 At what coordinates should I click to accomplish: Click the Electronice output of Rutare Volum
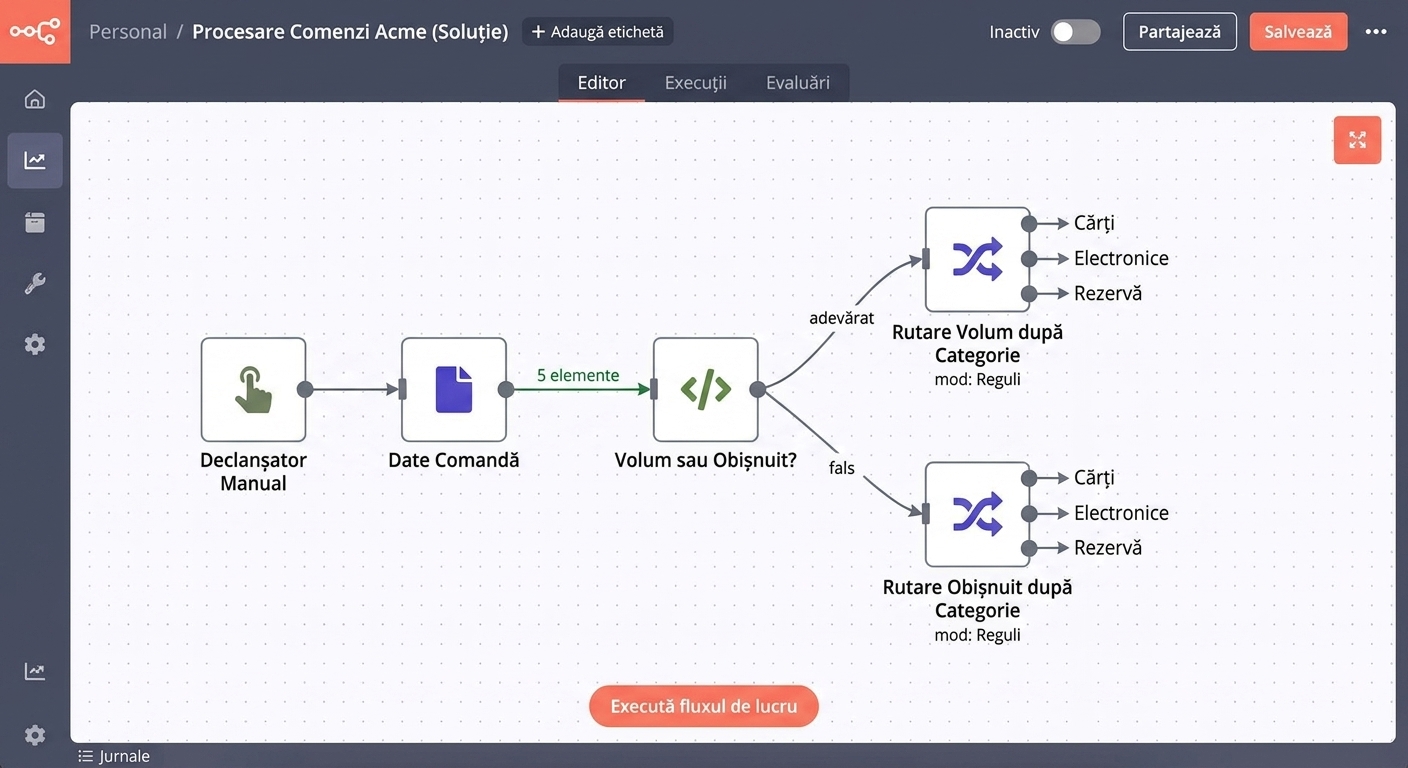pyautogui.click(x=1121, y=258)
